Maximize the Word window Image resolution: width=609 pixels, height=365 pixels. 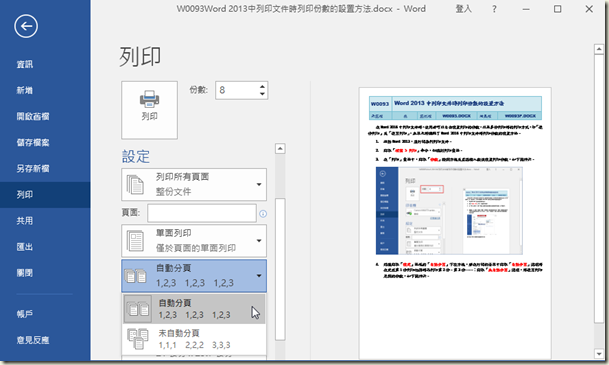pos(557,9)
